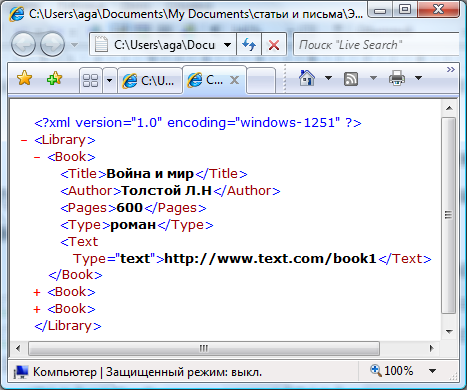Click the horizontal scrollbar left arrow
Image resolution: width=467 pixels, height=390 pixels.
coord(18,348)
